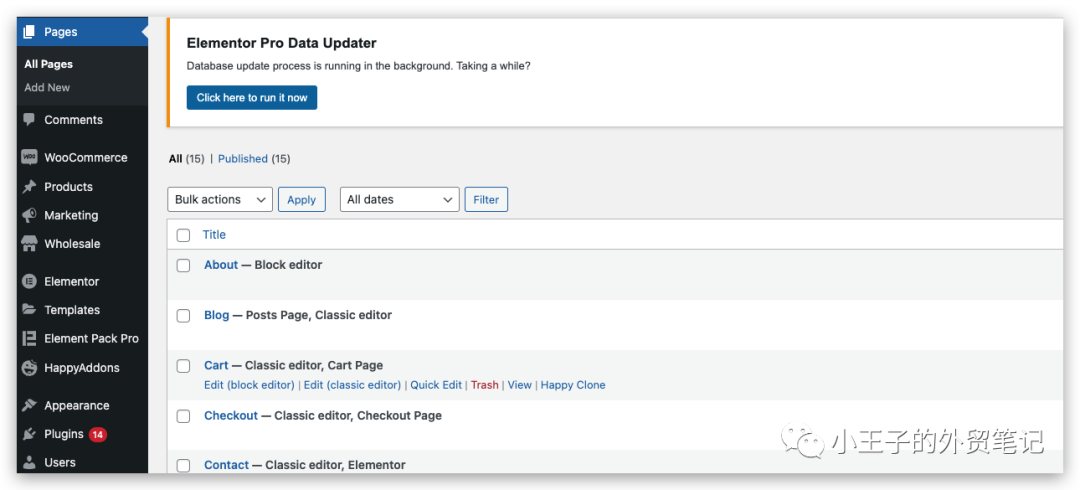Click the red 14 plugin updates badge
This screenshot has height=490, width=1080.
tap(98, 434)
